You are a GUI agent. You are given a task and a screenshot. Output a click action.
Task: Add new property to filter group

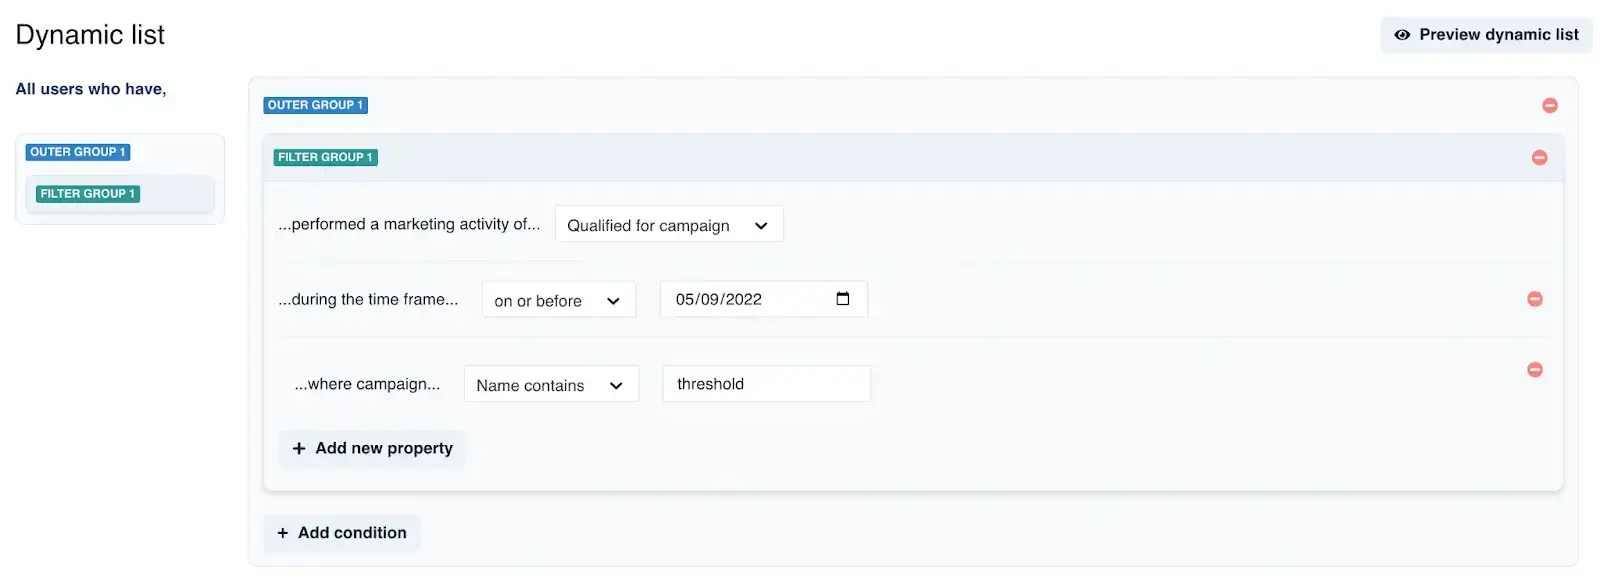[x=372, y=448]
